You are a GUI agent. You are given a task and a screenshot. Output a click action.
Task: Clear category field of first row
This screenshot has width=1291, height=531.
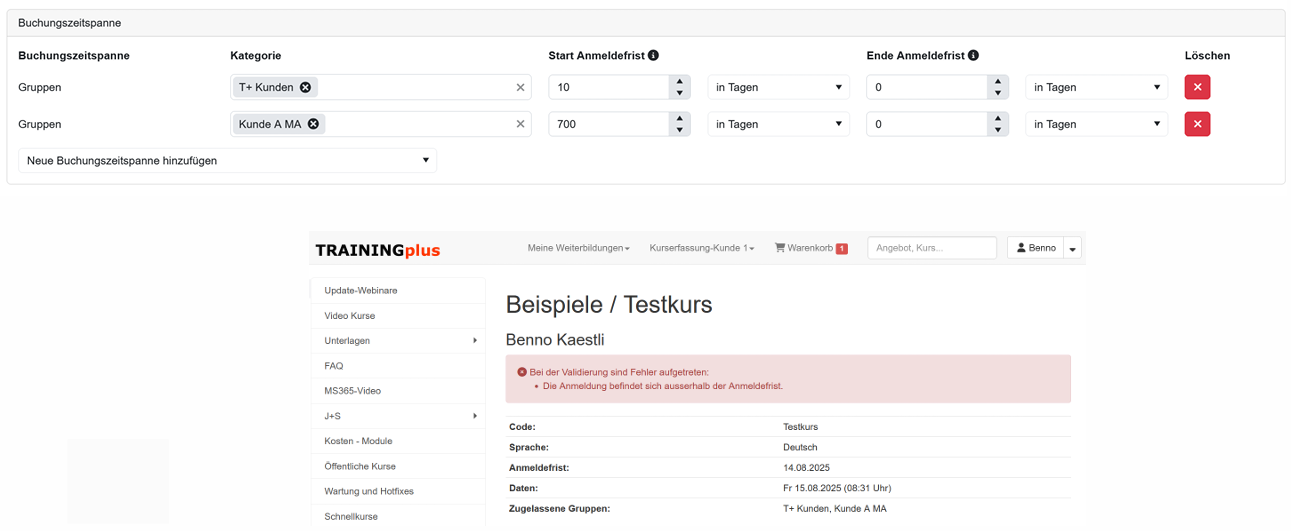(x=520, y=87)
